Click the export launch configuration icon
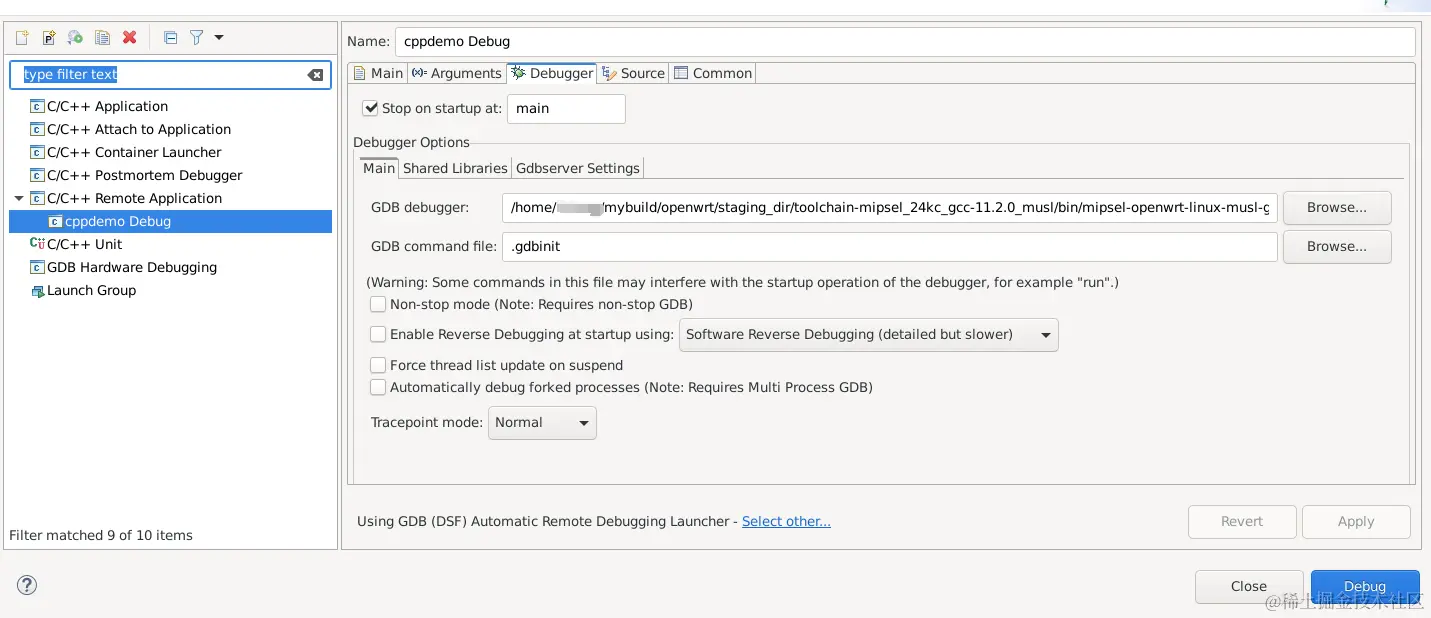Image resolution: width=1431 pixels, height=618 pixels. 75,38
